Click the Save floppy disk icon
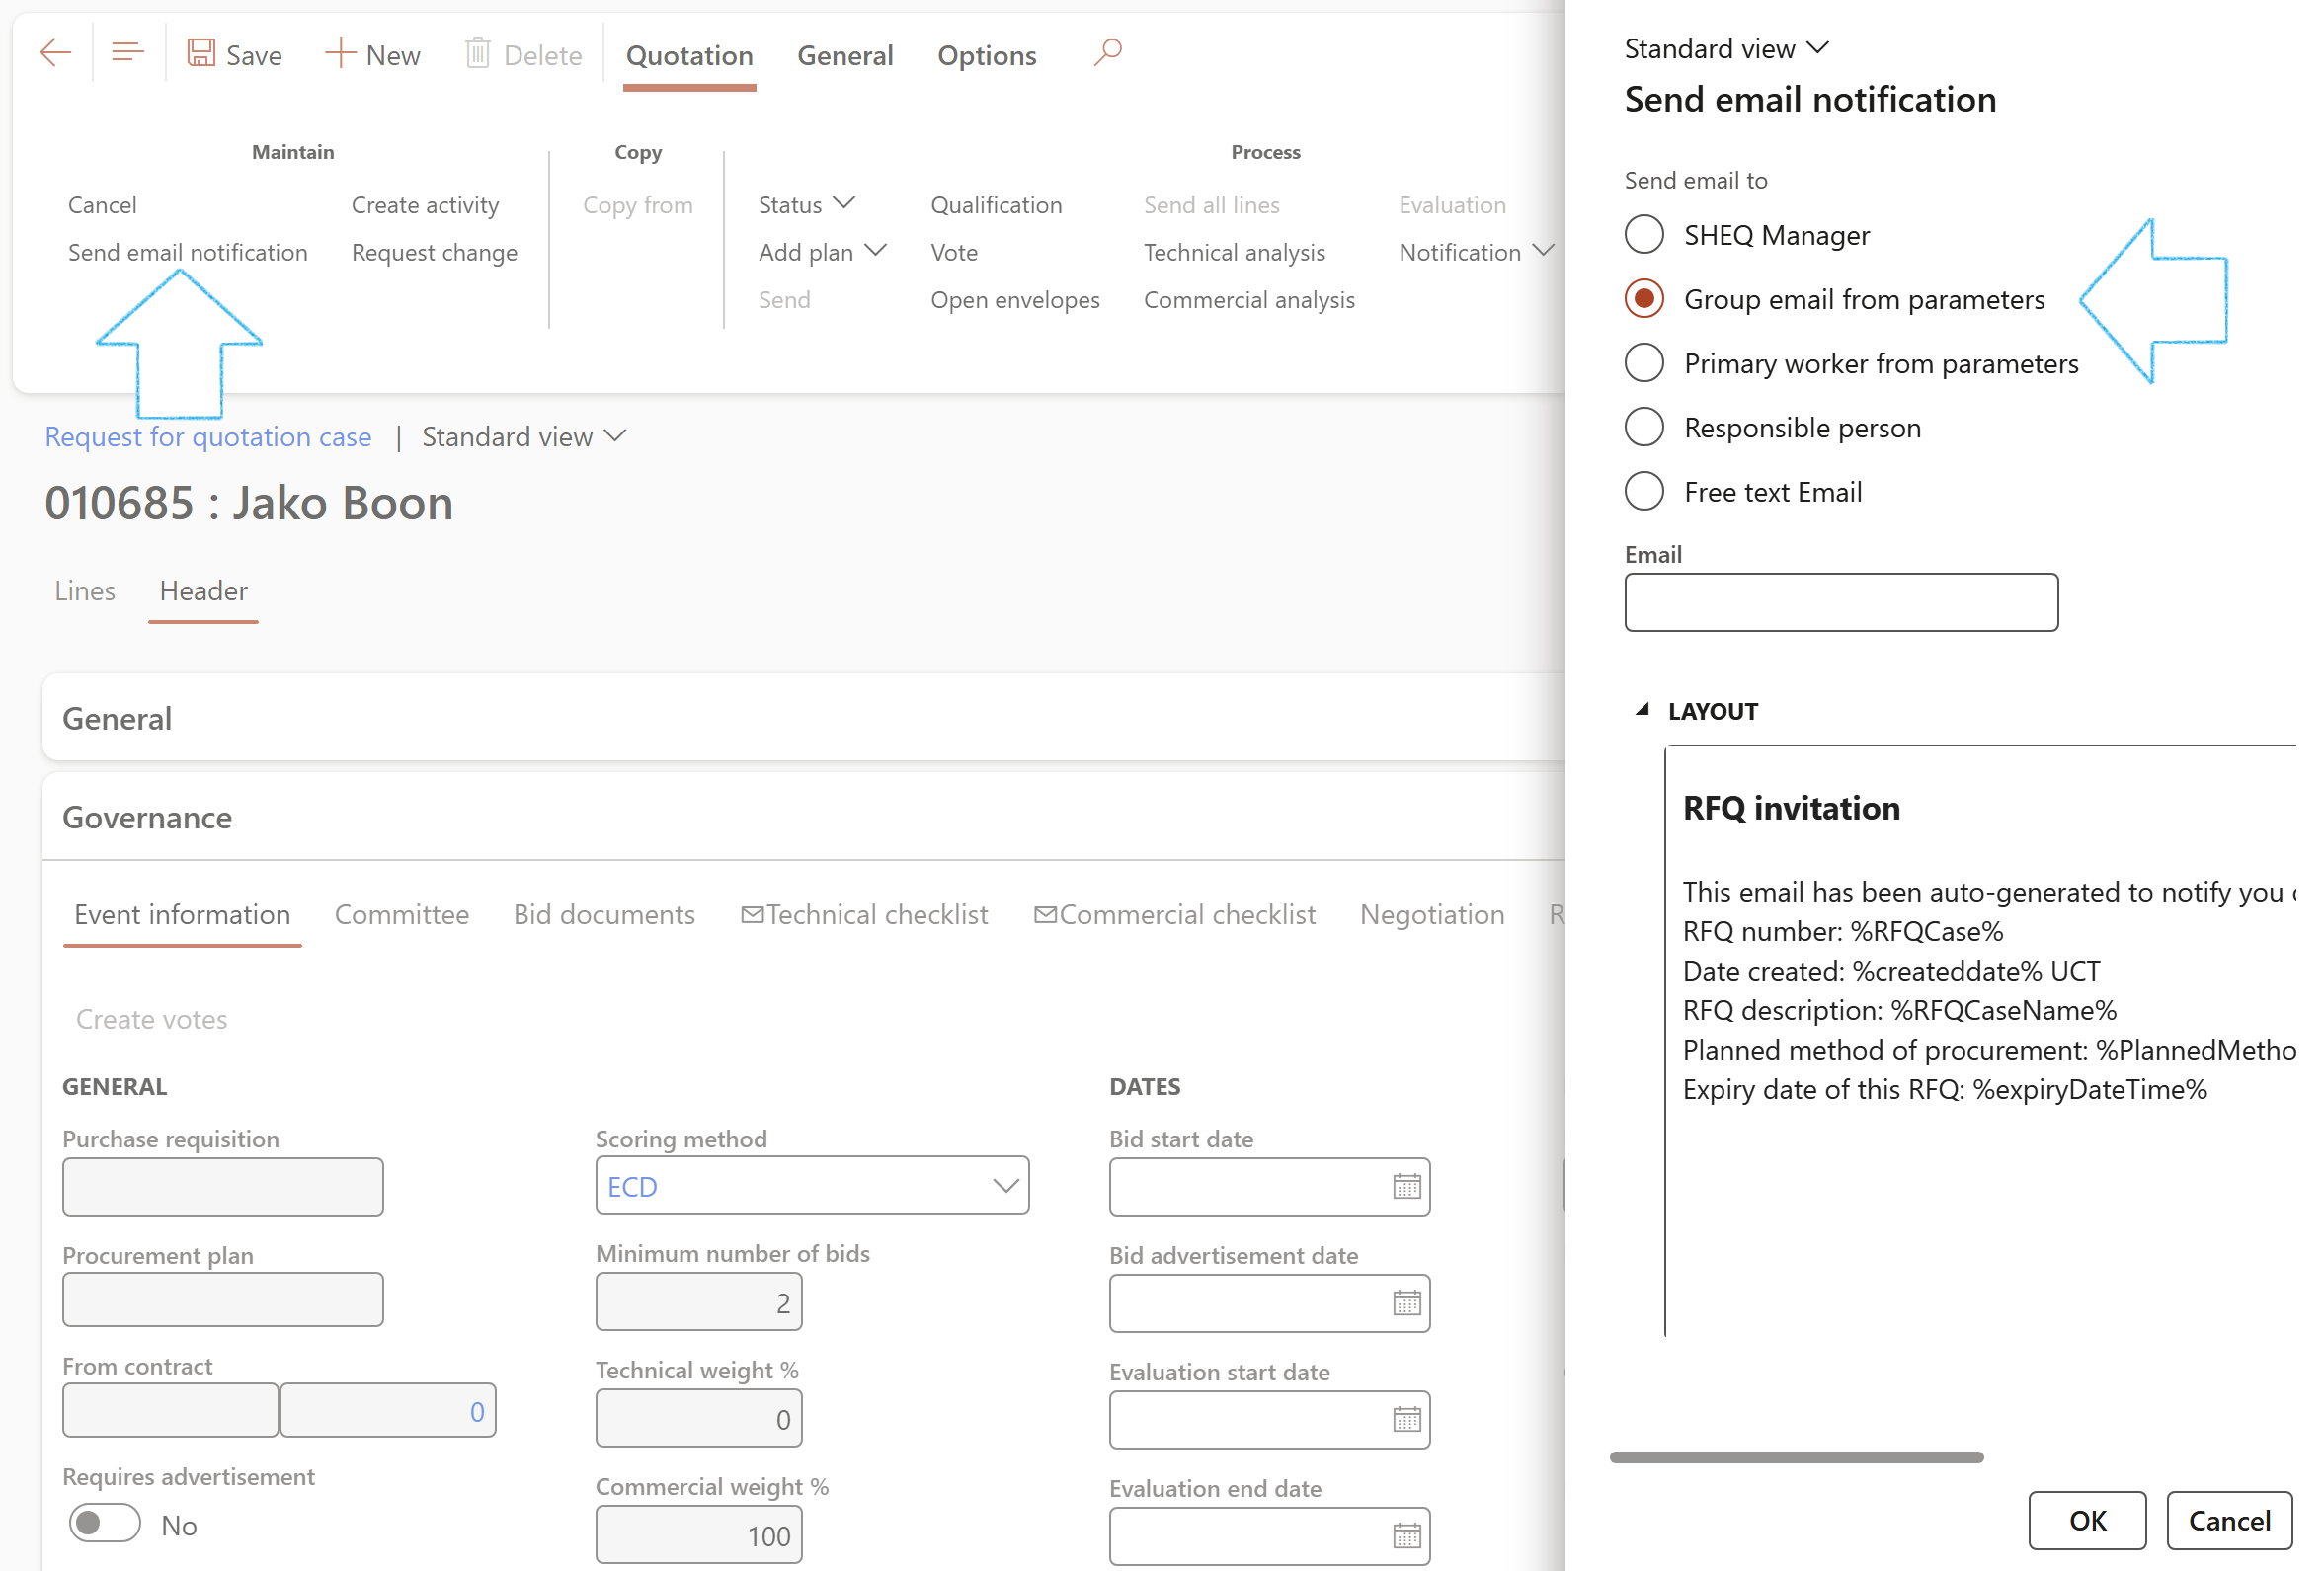This screenshot has height=1571, width=2324. [x=201, y=53]
